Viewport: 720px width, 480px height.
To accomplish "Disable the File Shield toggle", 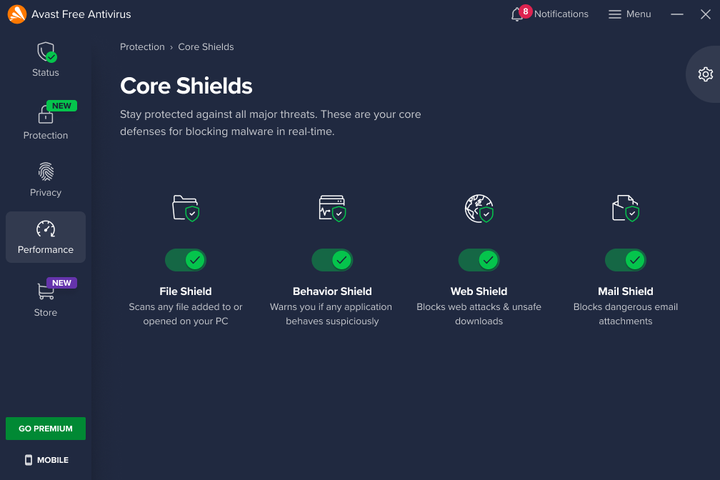I will [186, 260].
